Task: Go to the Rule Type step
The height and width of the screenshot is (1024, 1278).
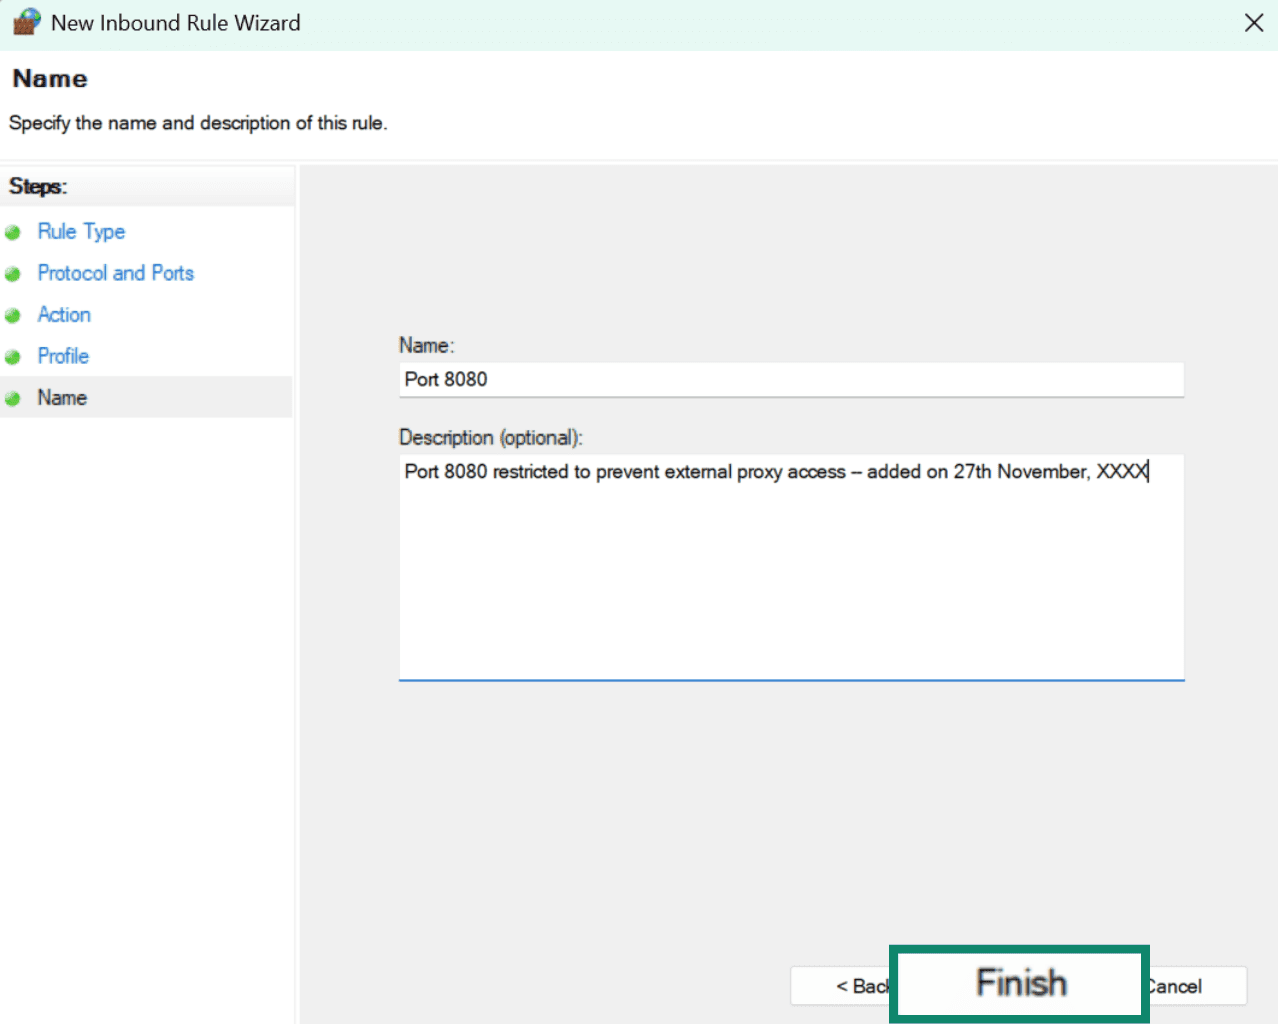Action: 81,232
